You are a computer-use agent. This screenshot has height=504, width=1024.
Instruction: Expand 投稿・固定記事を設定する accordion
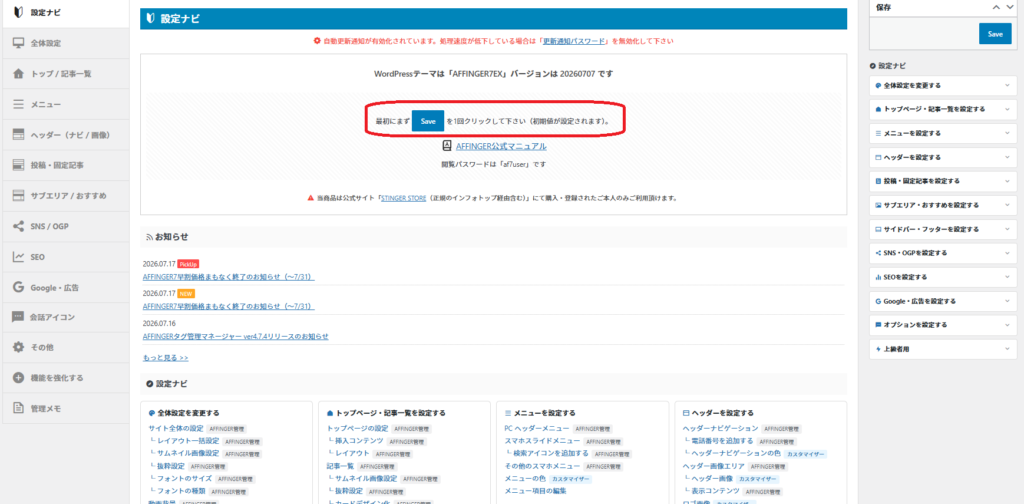tap(943, 181)
